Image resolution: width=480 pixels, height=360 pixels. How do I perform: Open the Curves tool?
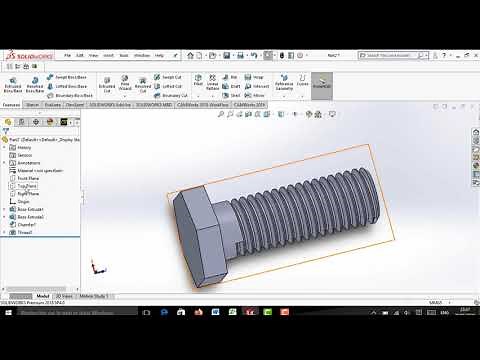pos(302,81)
